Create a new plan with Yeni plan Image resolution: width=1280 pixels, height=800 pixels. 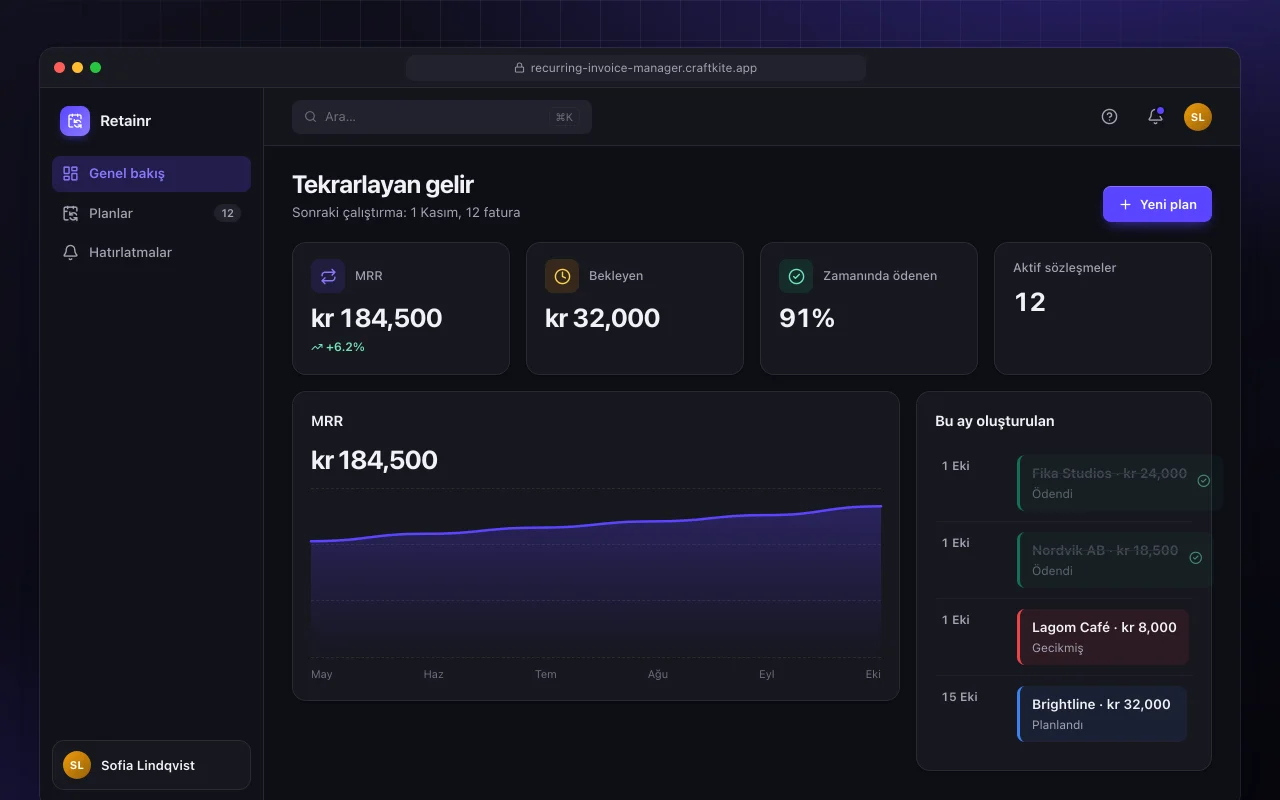1157,204
